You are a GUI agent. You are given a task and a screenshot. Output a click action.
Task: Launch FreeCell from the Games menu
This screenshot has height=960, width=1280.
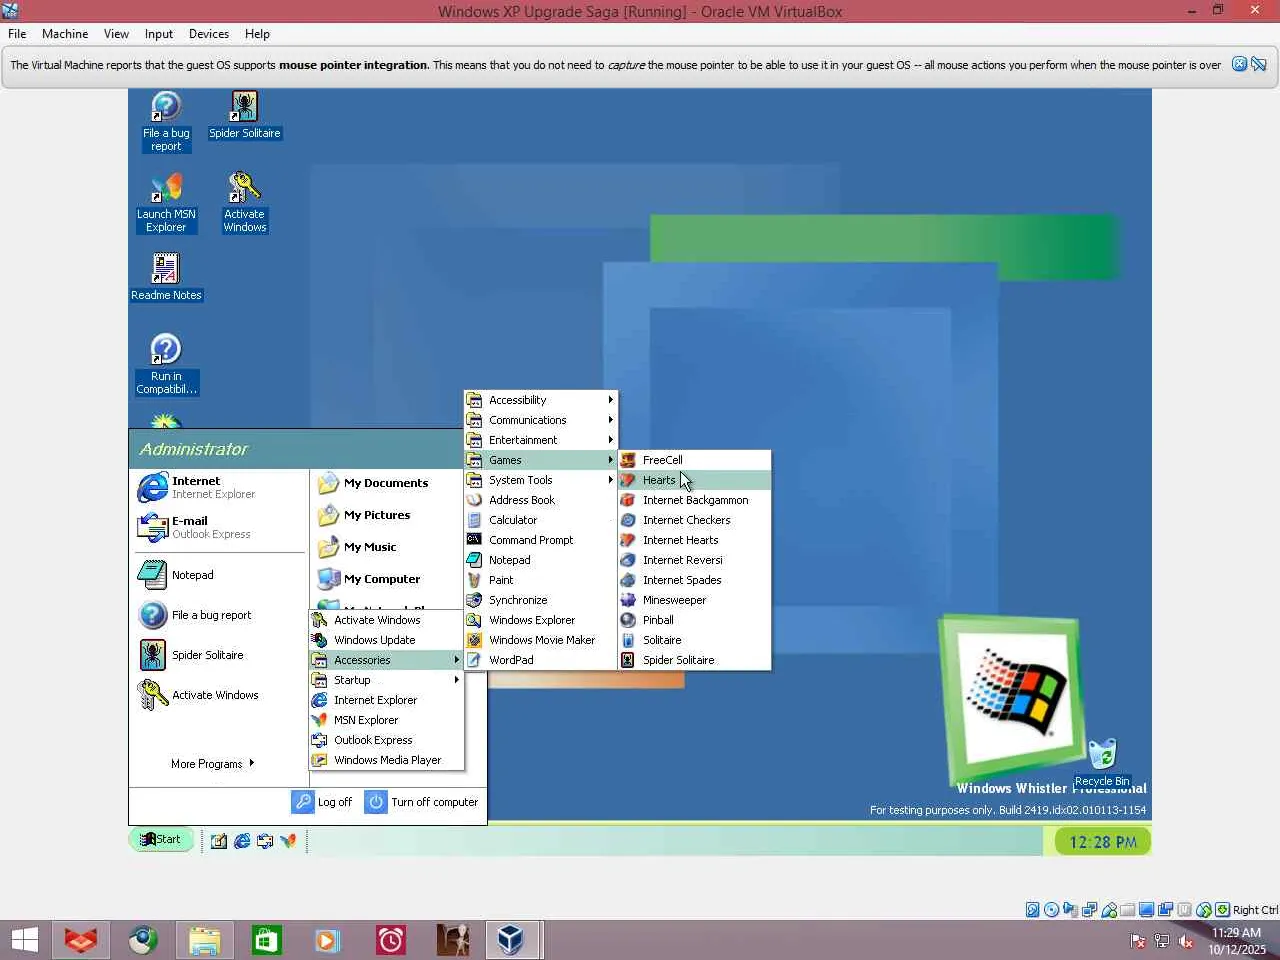(695, 460)
